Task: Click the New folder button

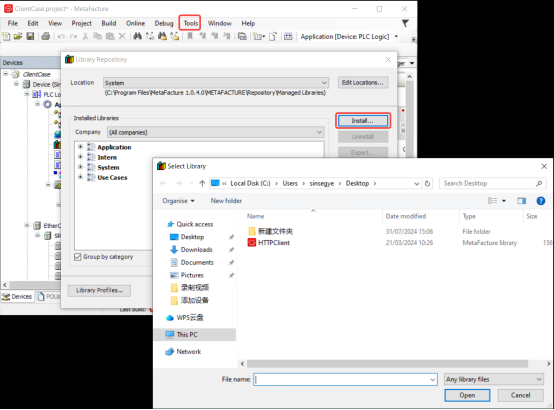Action: click(x=226, y=201)
